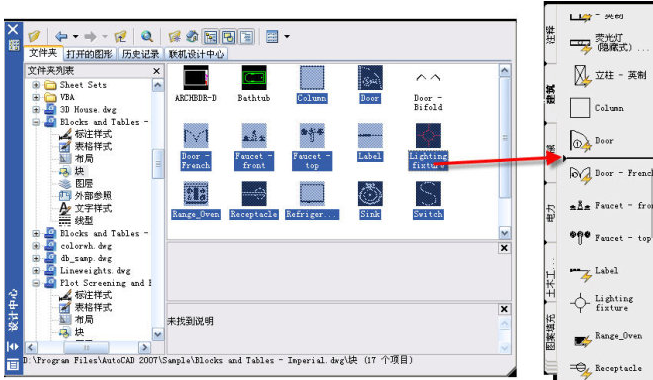Click the Views icon button

coord(272,37)
